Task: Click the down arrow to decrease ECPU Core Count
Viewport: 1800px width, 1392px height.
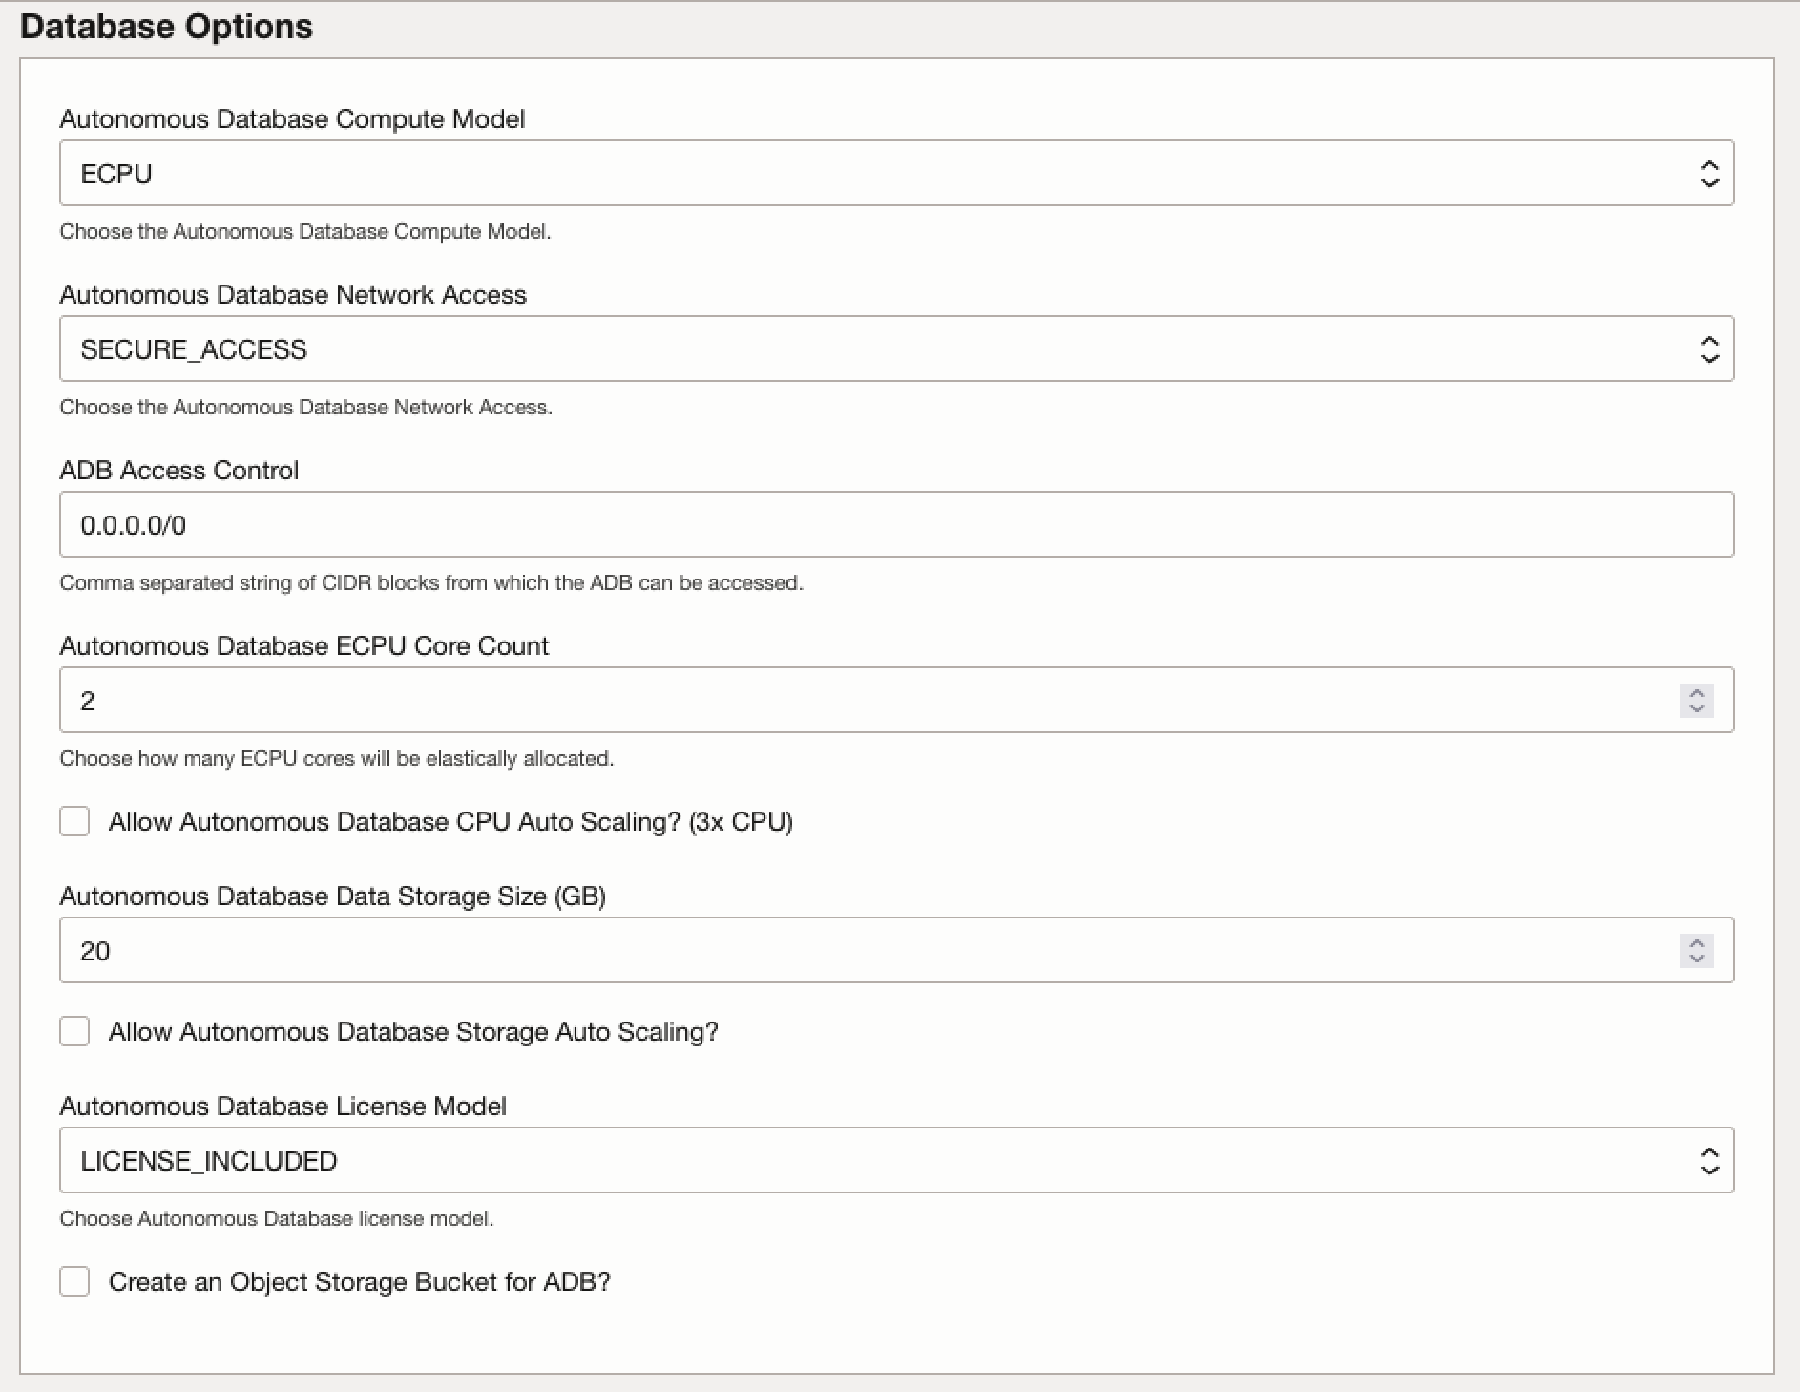Action: [1695, 708]
